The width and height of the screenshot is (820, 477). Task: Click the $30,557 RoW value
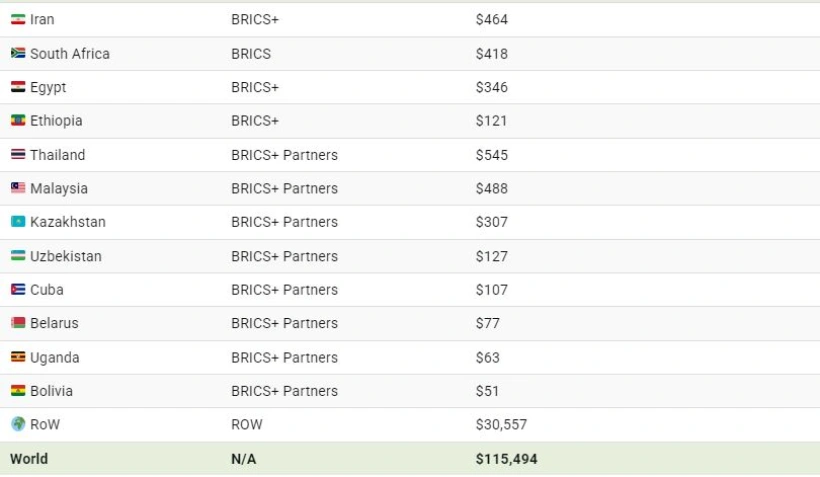point(501,424)
